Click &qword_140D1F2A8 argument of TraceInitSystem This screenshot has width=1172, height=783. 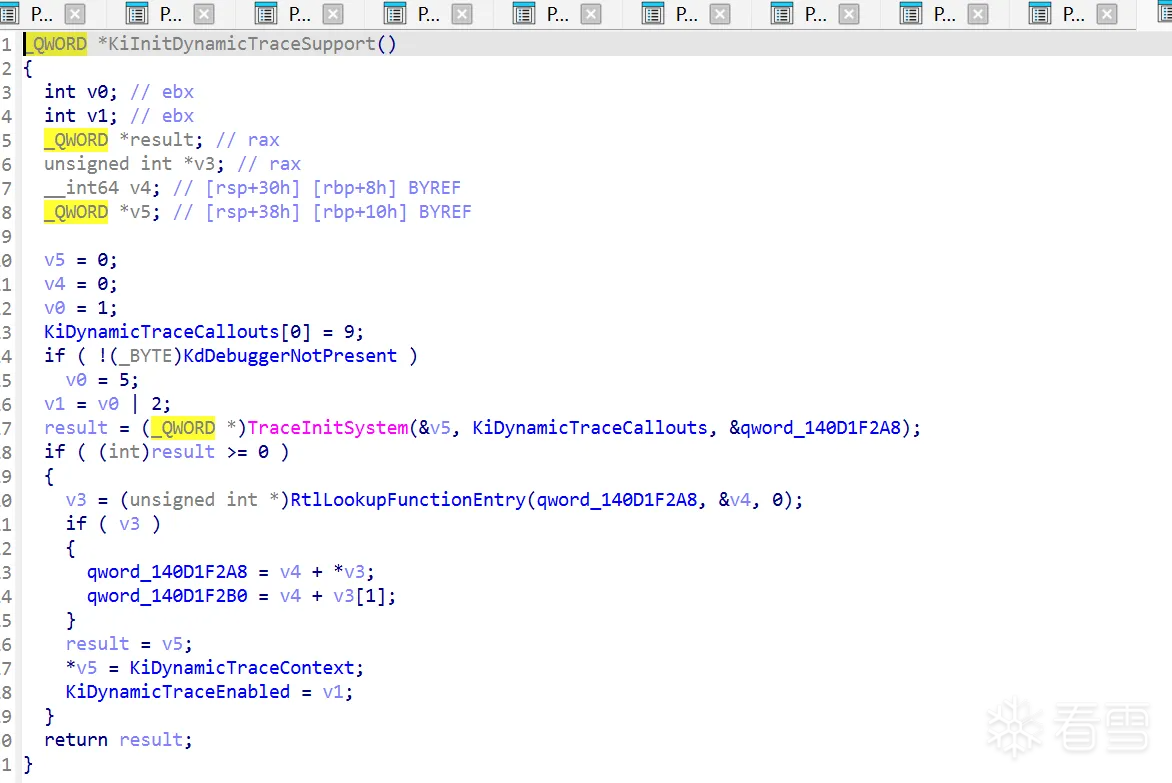point(815,427)
